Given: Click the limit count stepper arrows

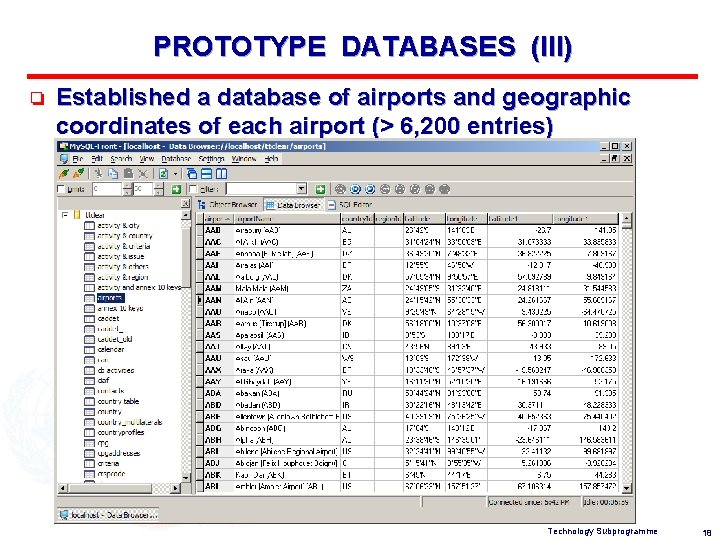Looking at the screenshot, I should click(x=158, y=189).
